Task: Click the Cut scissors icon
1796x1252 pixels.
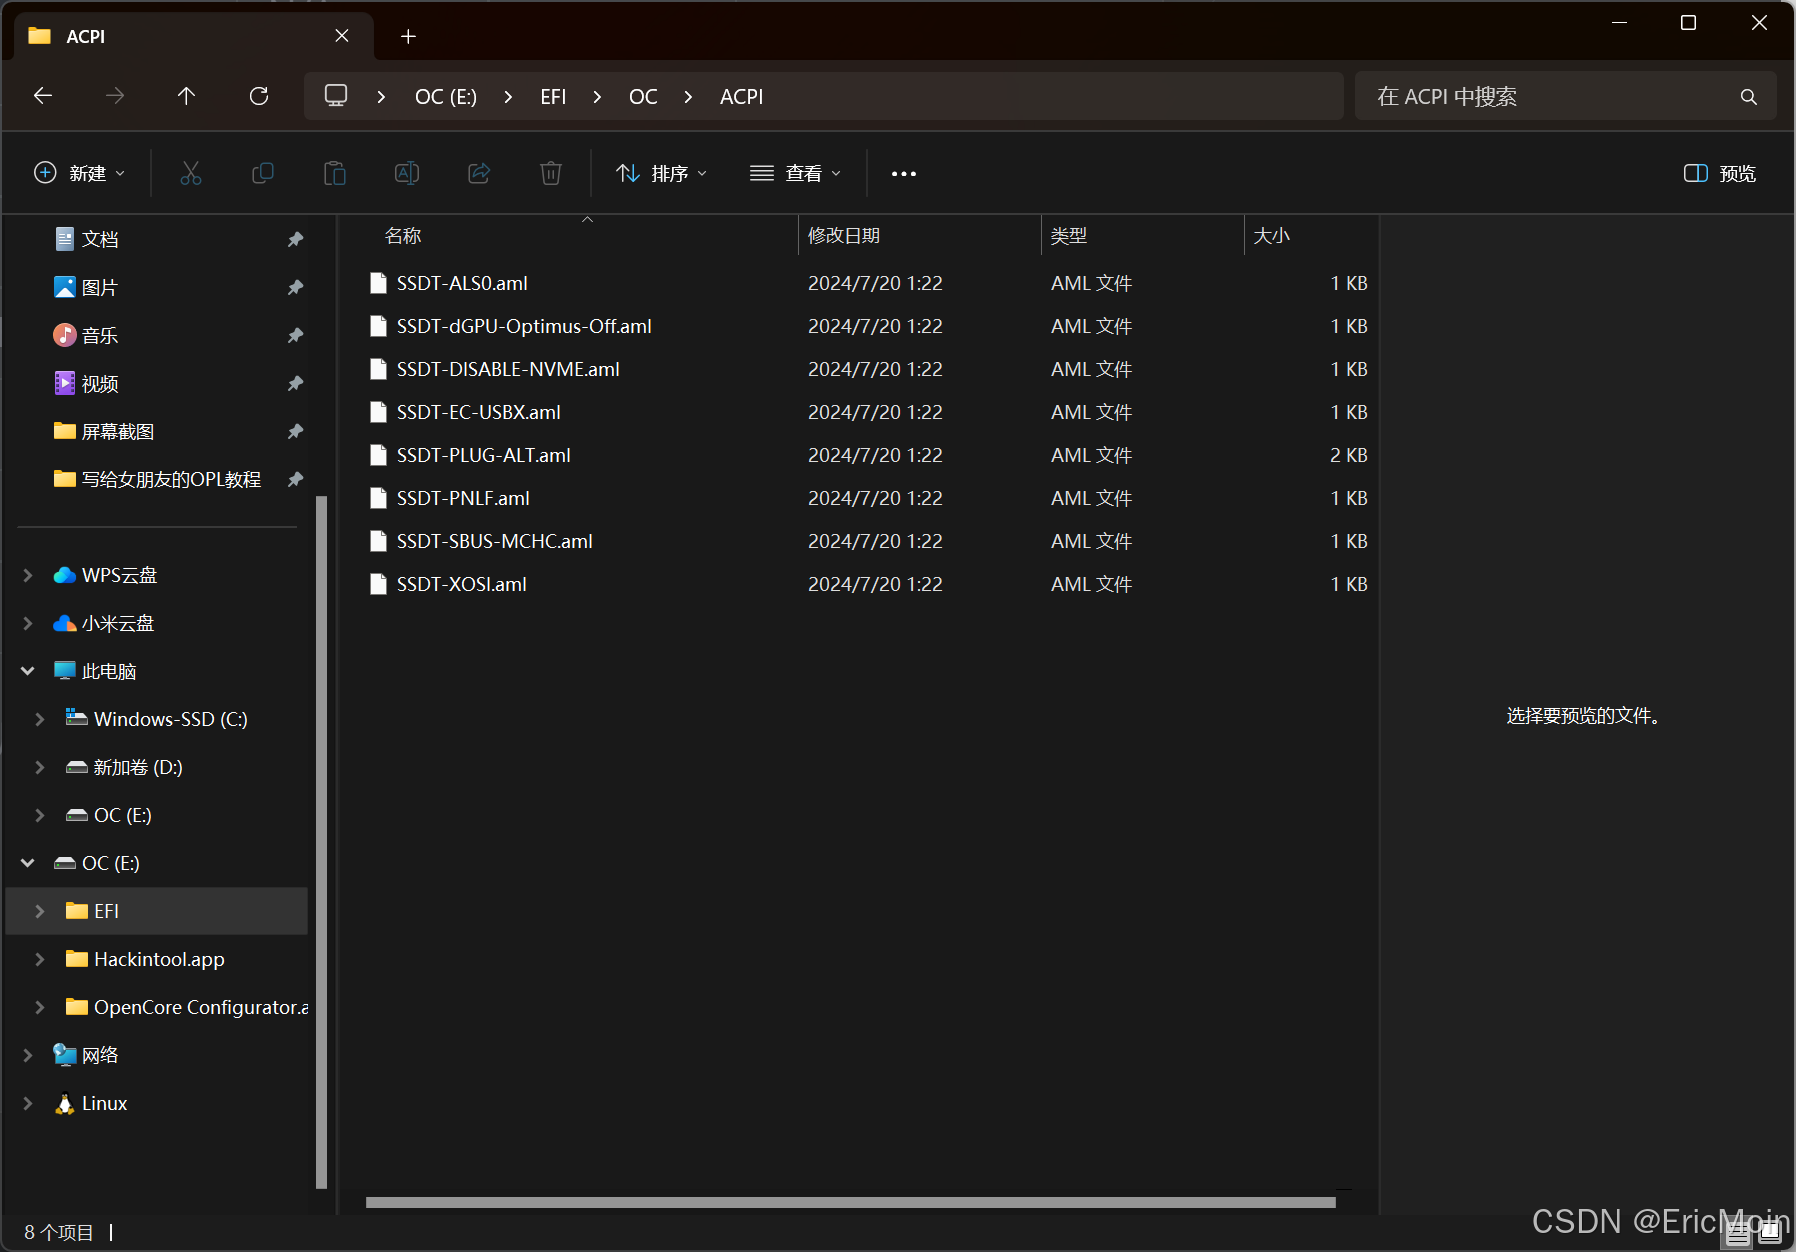Action: click(x=191, y=173)
